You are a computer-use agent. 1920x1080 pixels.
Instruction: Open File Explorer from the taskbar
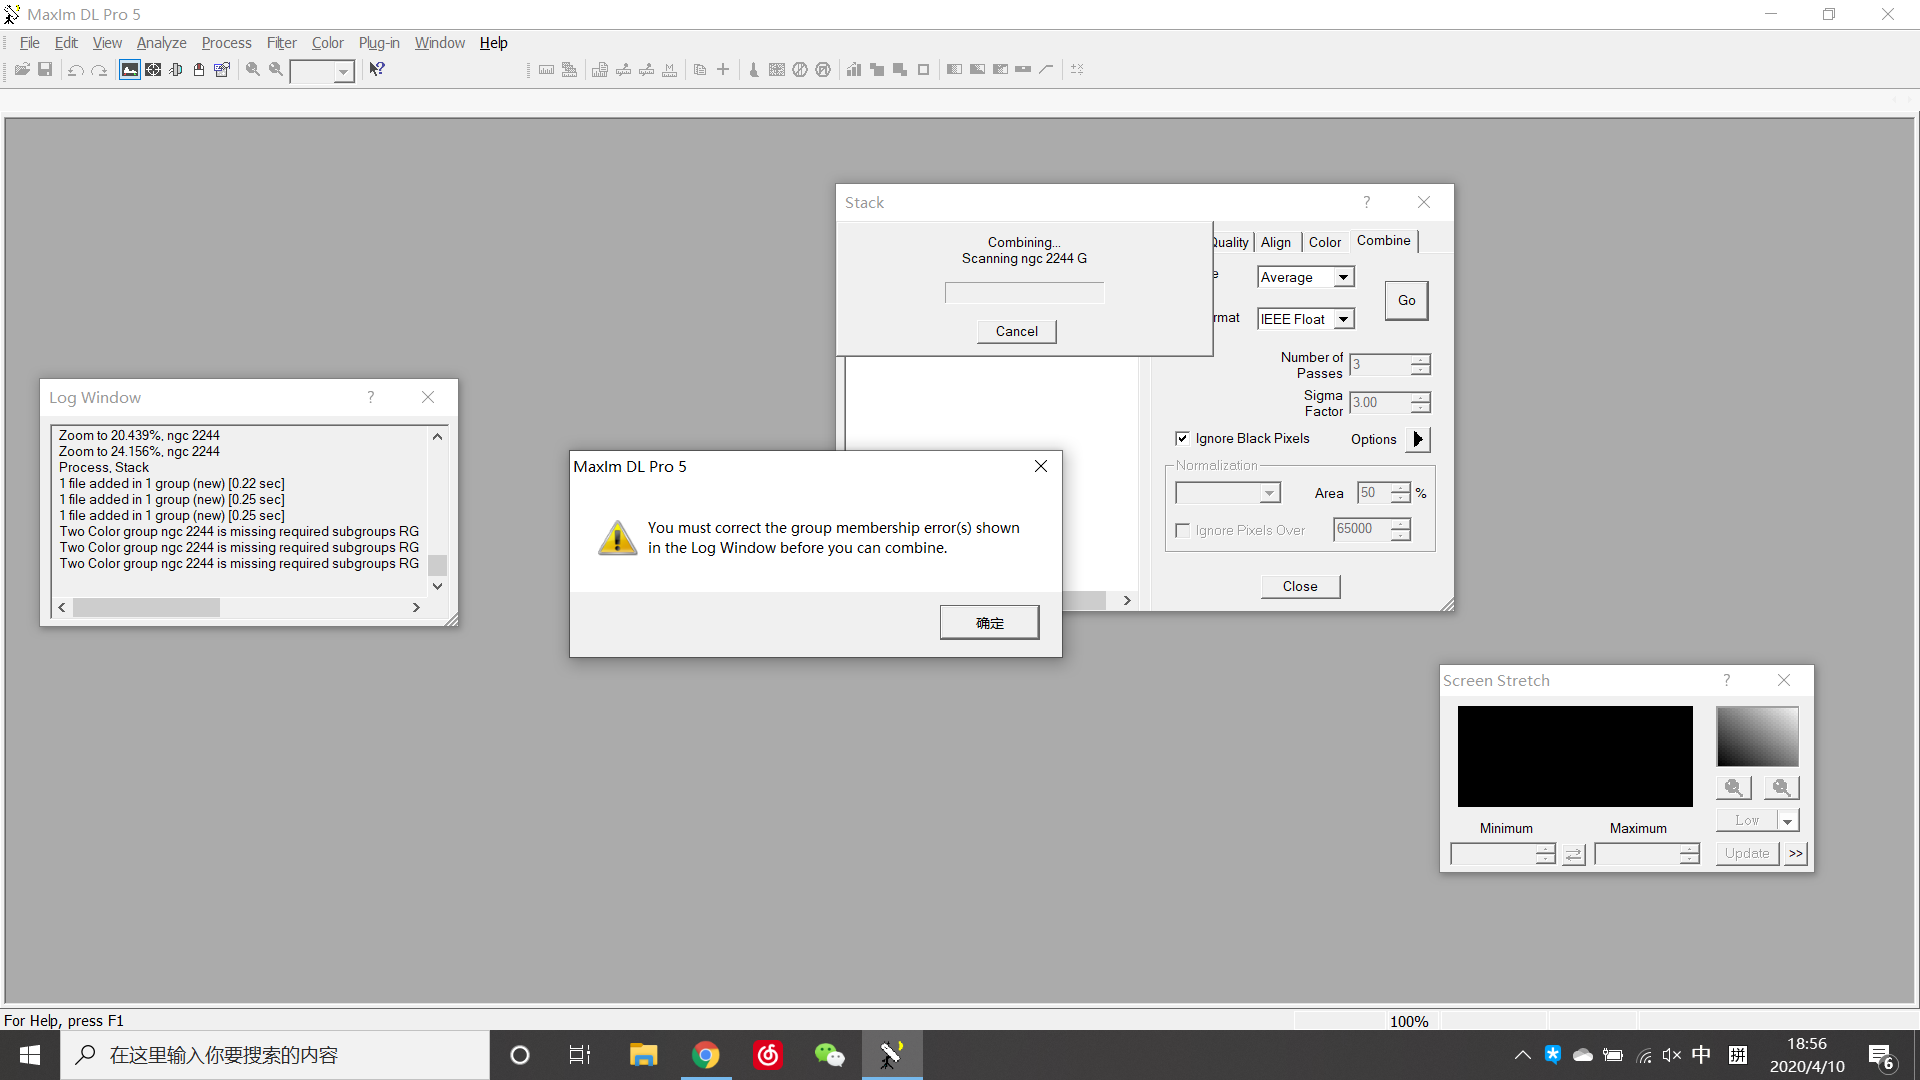[x=643, y=1055]
